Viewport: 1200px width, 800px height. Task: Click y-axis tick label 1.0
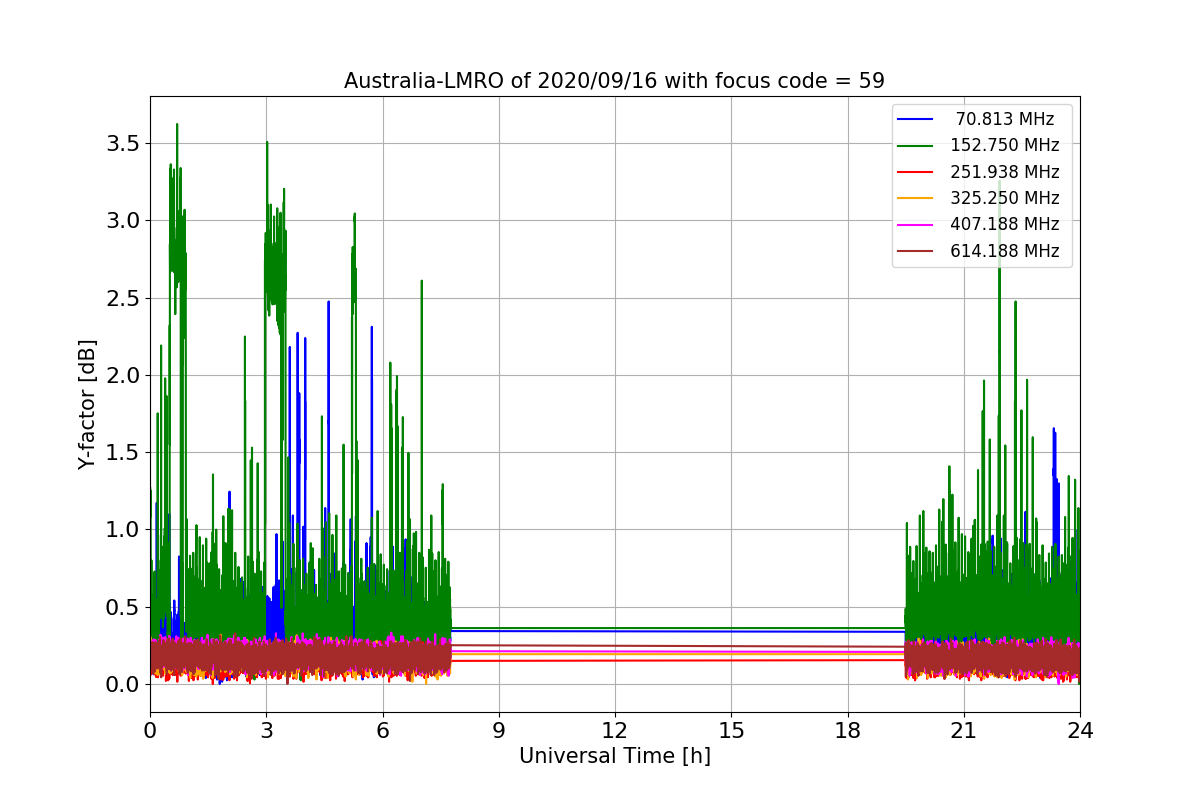121,530
